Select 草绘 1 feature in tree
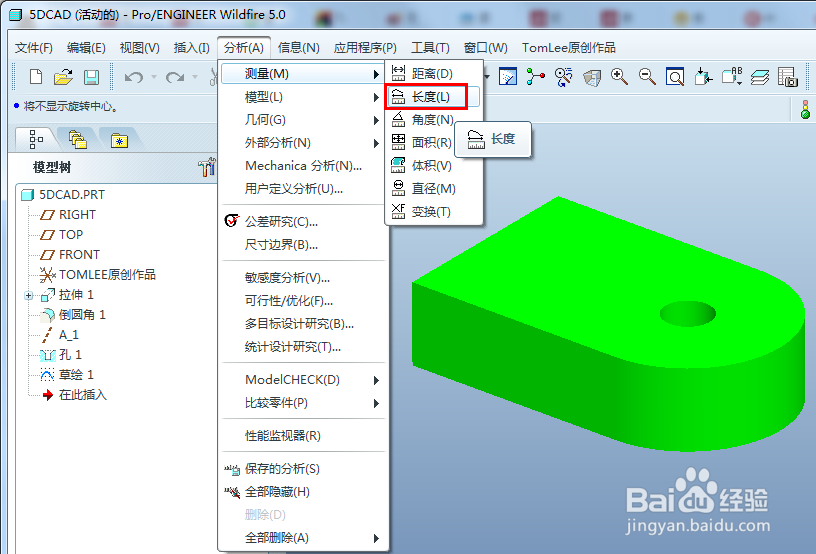The height and width of the screenshot is (554, 816). 67,375
